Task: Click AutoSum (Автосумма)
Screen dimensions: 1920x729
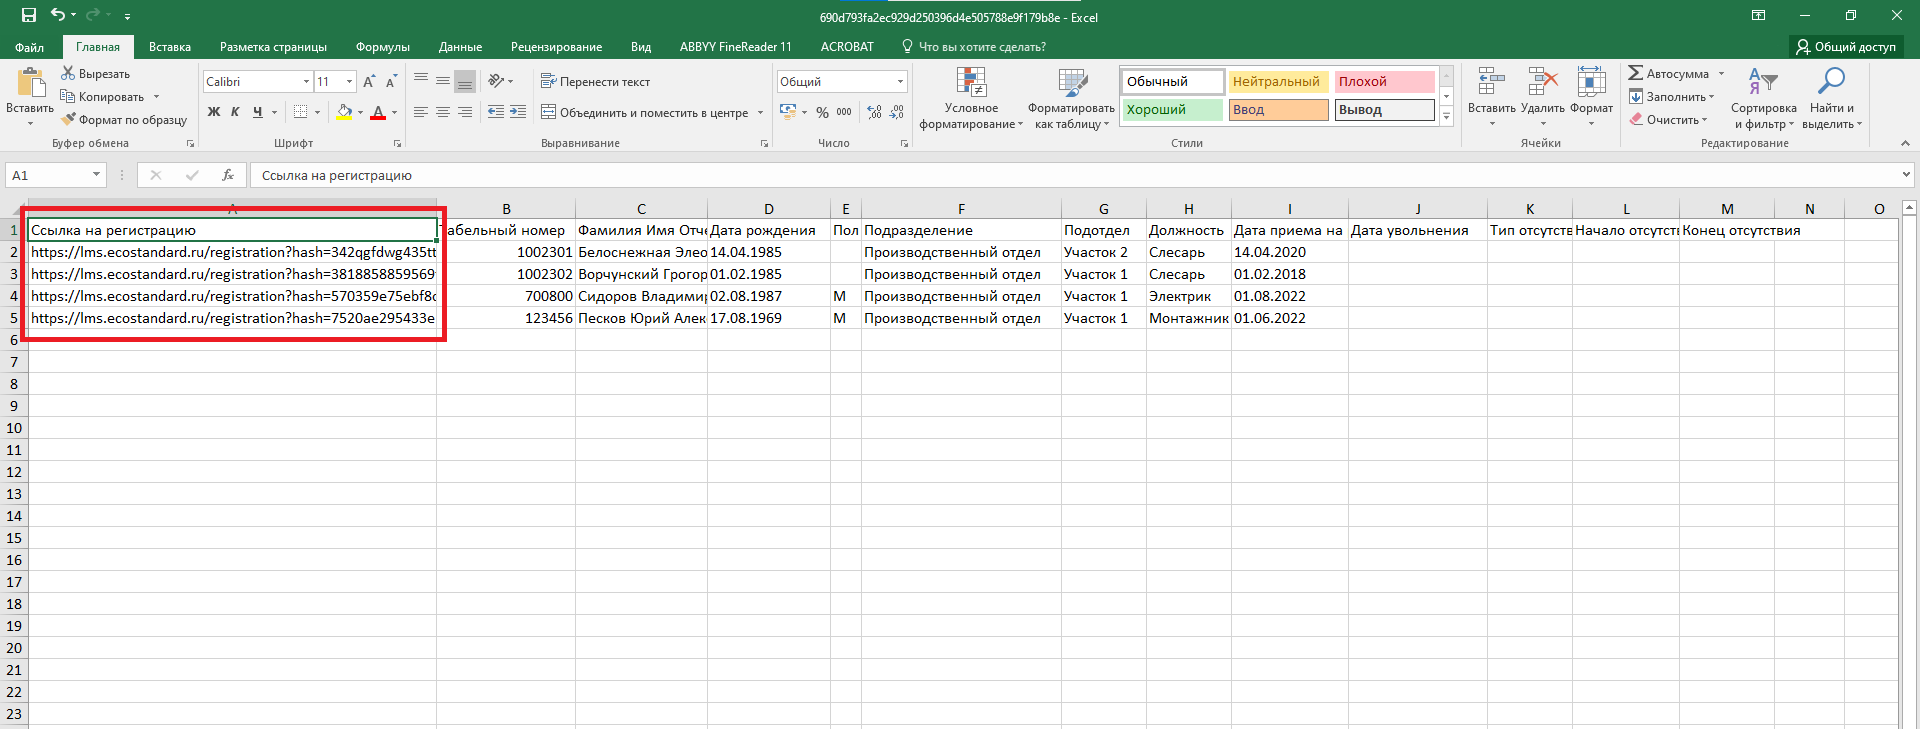Action: point(1668,74)
